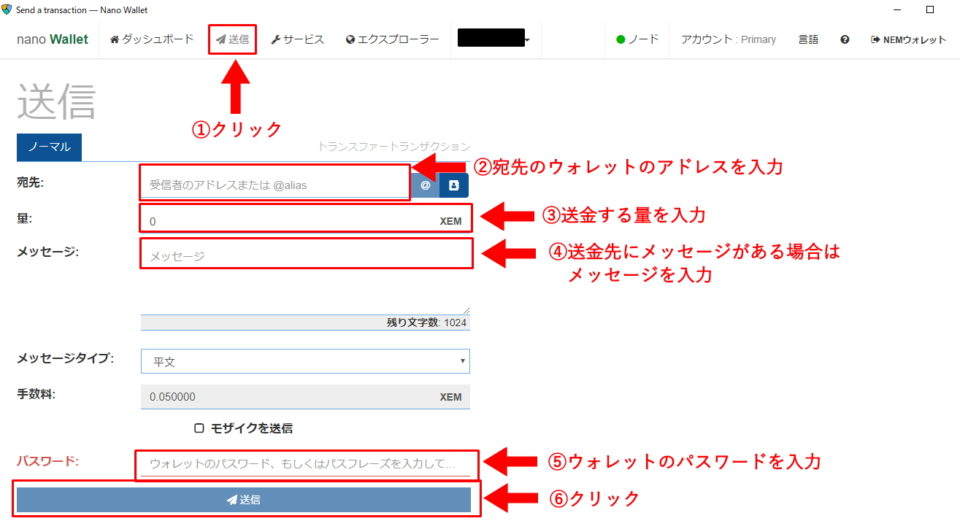Open the address book icon button
Viewport: 960px width, 521px height.
pyautogui.click(x=454, y=185)
